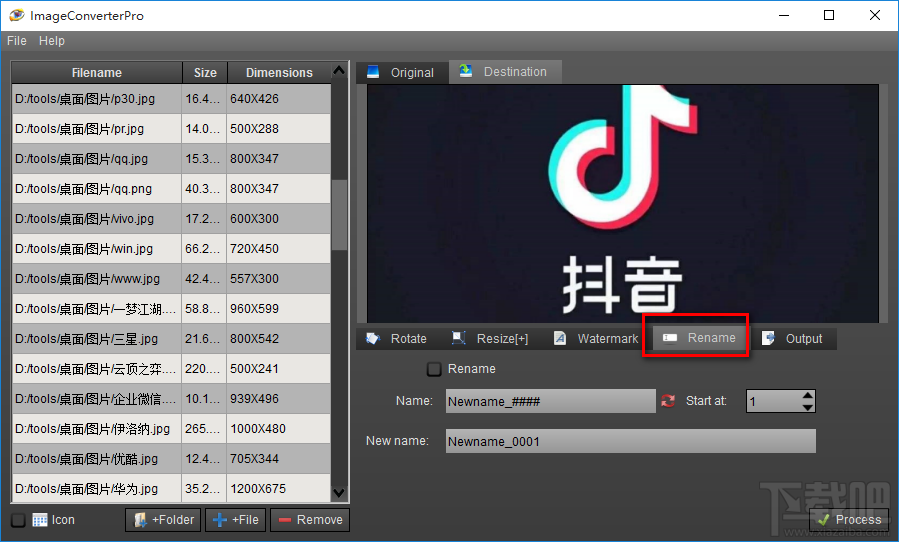The height and width of the screenshot is (542, 899).
Task: Click the Output tab icon
Action: [x=768, y=338]
